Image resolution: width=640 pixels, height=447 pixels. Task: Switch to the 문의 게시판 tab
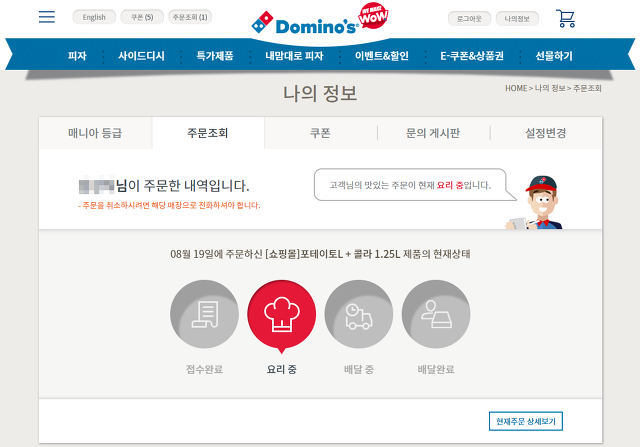coord(433,133)
